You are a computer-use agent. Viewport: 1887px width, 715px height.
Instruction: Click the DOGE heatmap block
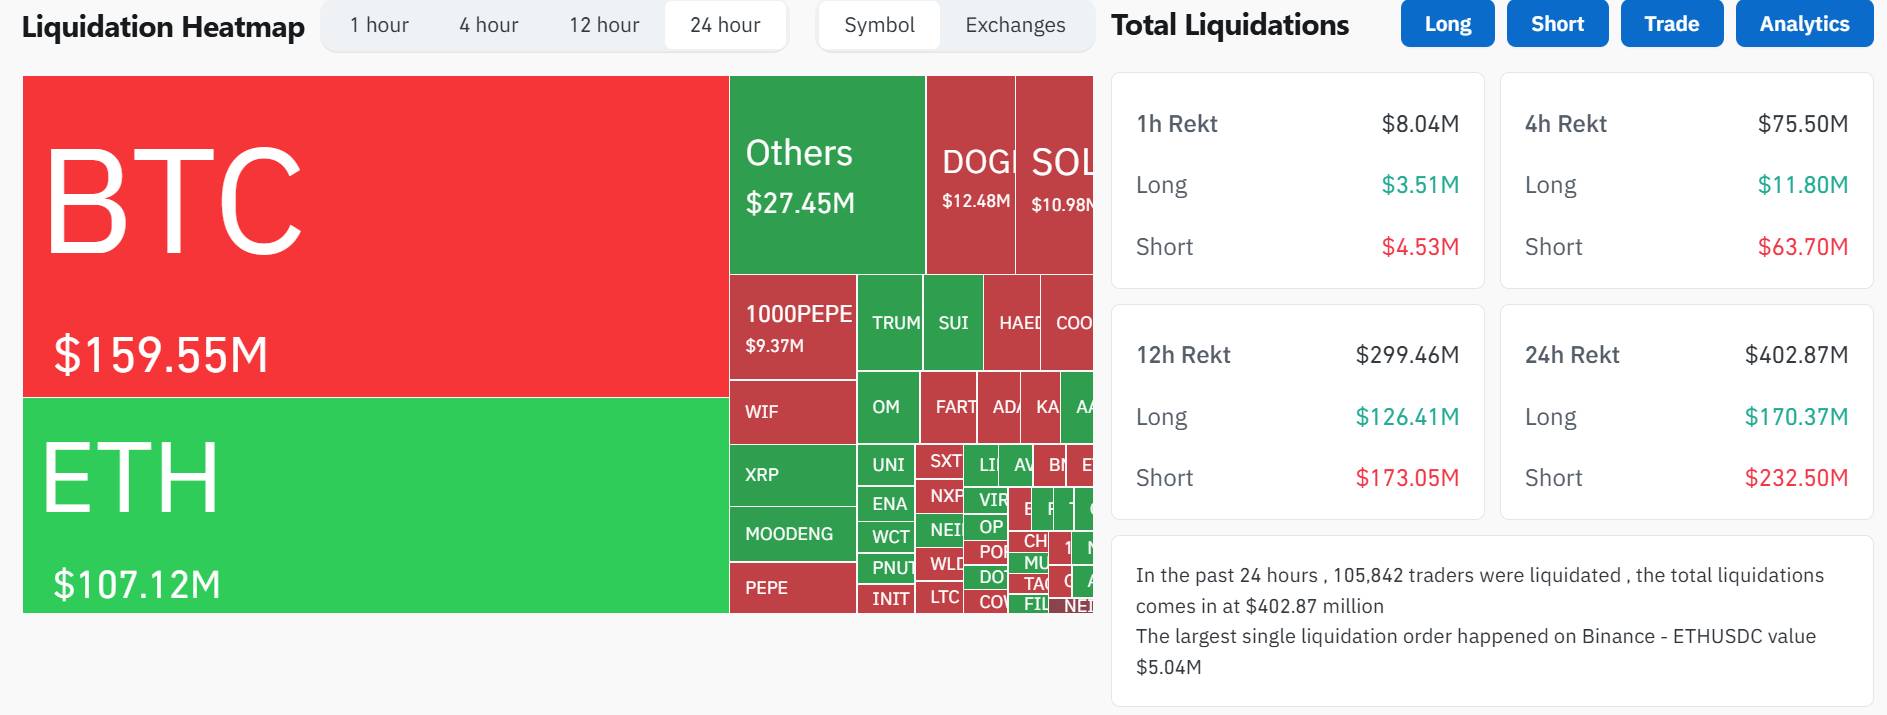tap(970, 175)
